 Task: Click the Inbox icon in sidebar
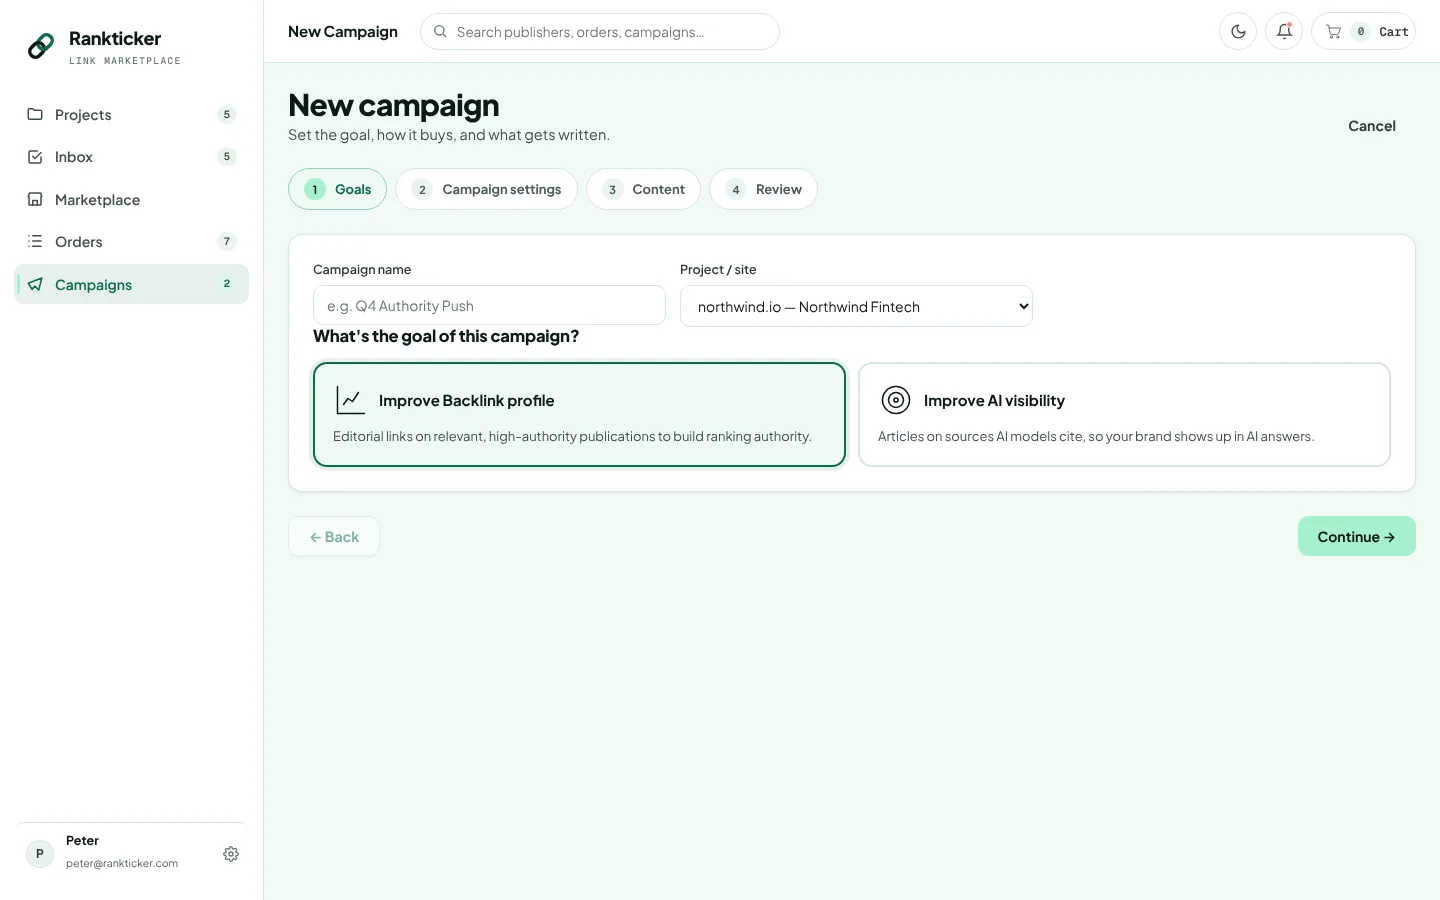[35, 157]
